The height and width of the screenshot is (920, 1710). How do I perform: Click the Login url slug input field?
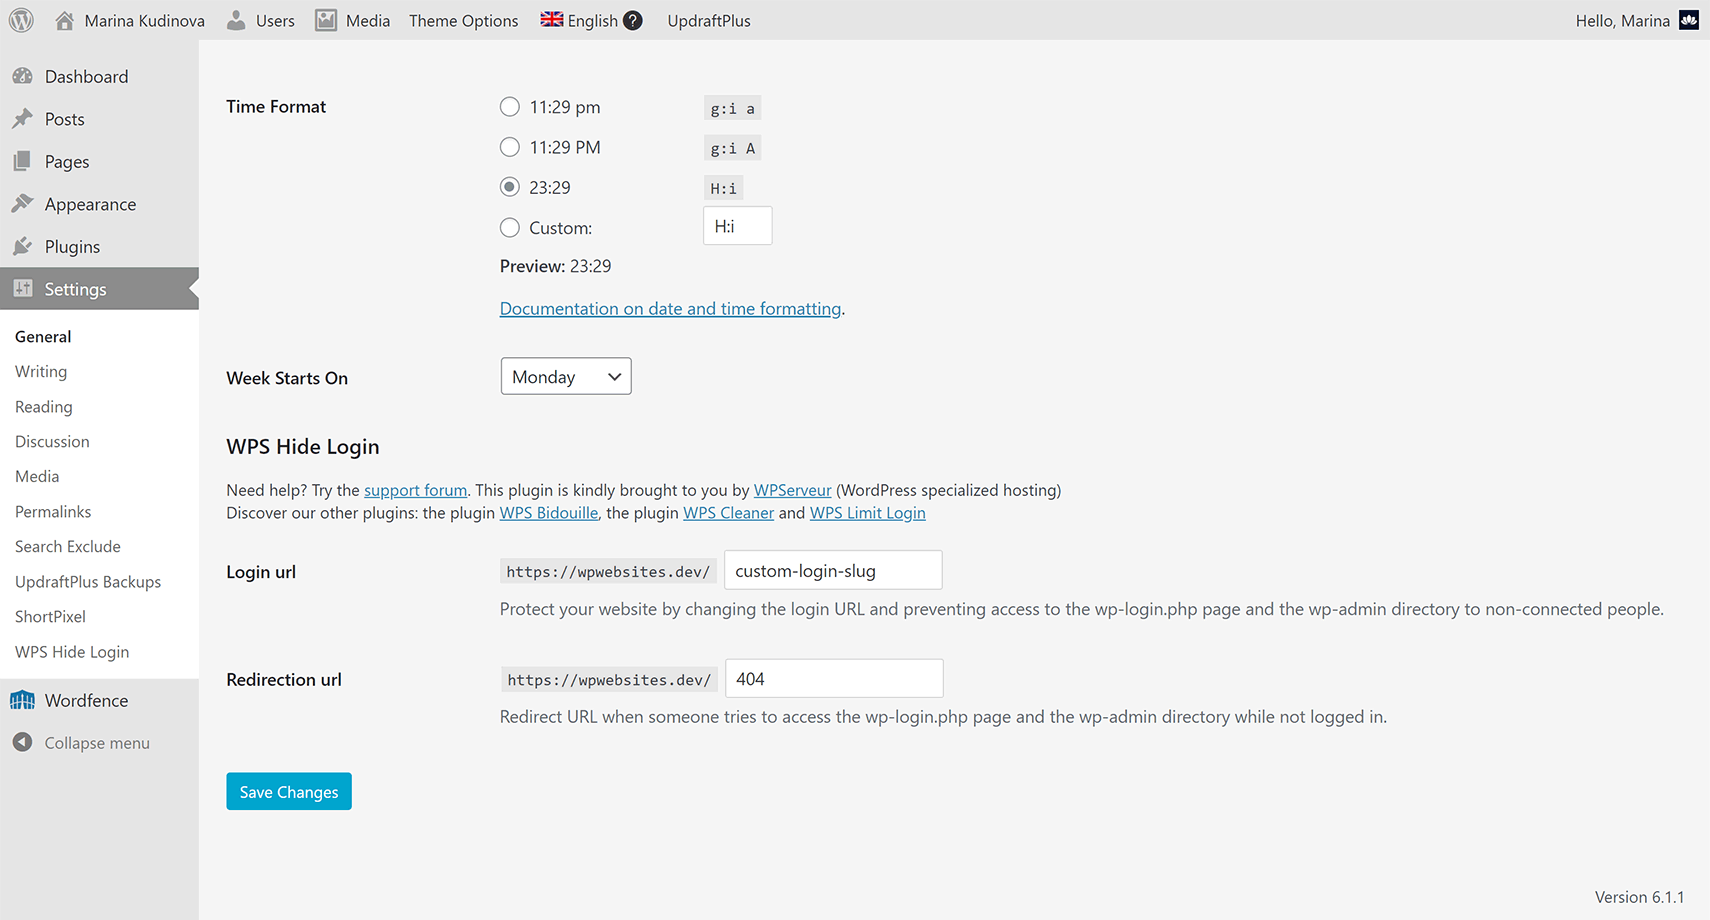pyautogui.click(x=833, y=570)
